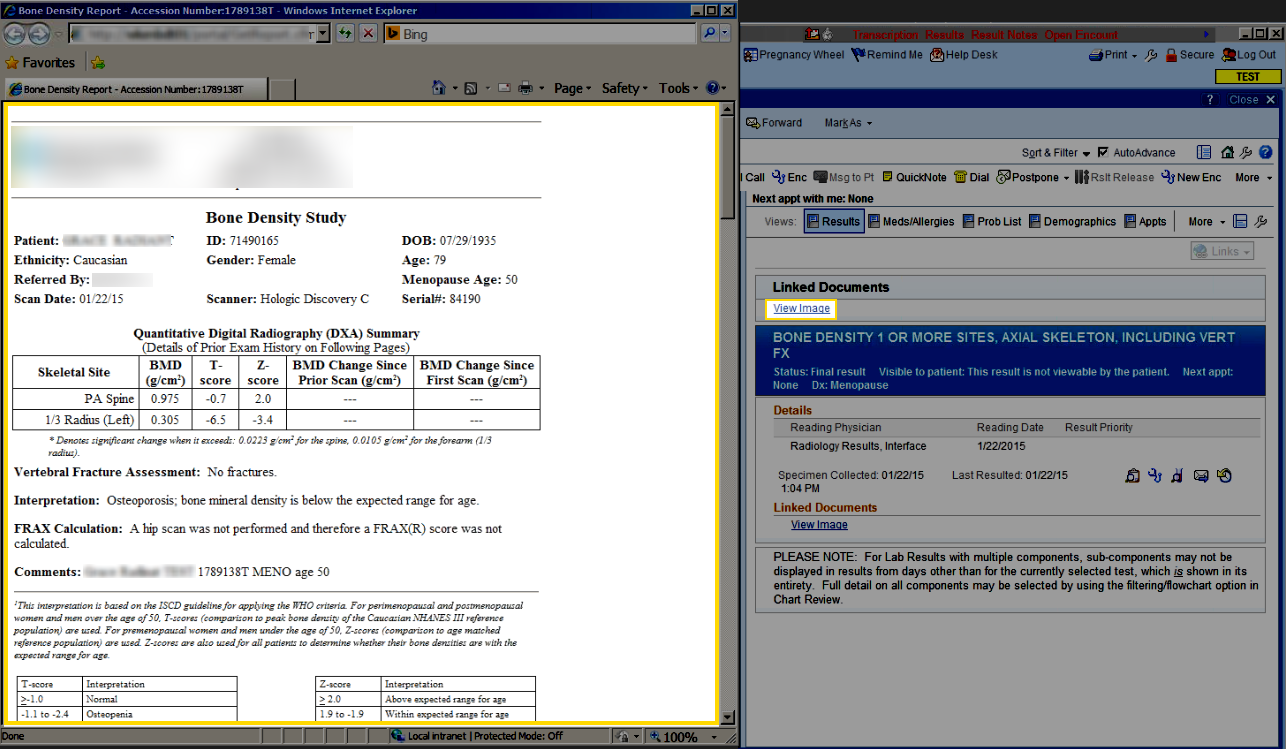1286x749 pixels.
Task: Click the Secure padlock icon
Action: [x=1171, y=55]
